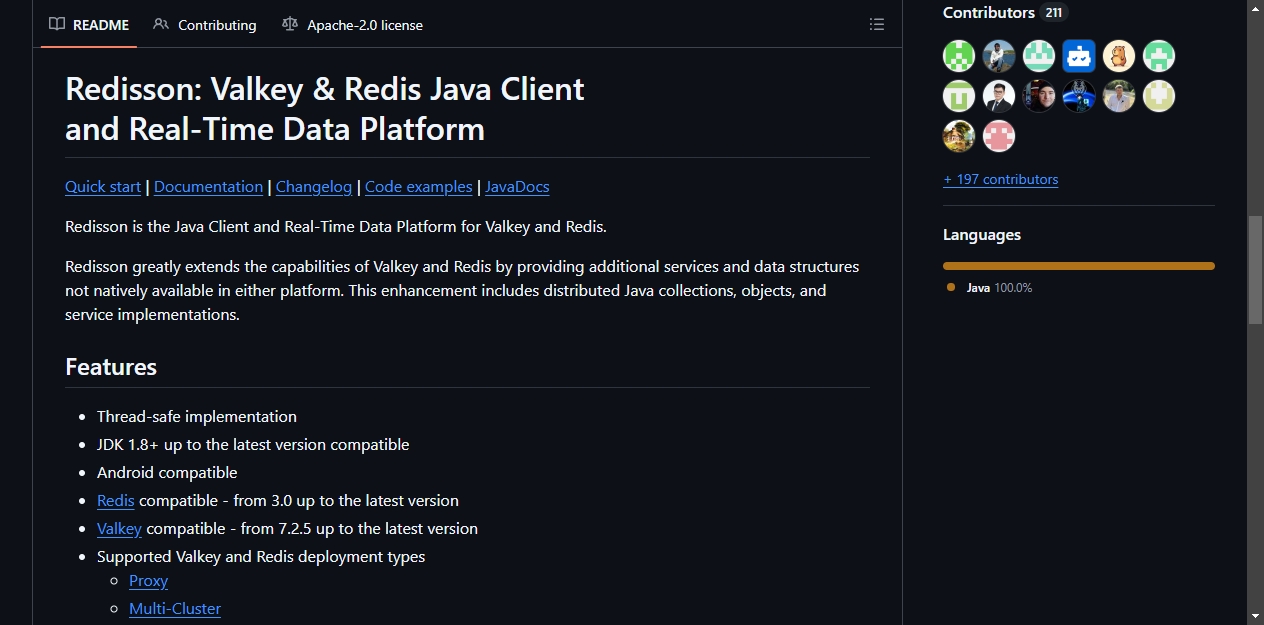Image resolution: width=1264 pixels, height=625 pixels.
Task: Open the Quick start link
Action: point(103,187)
